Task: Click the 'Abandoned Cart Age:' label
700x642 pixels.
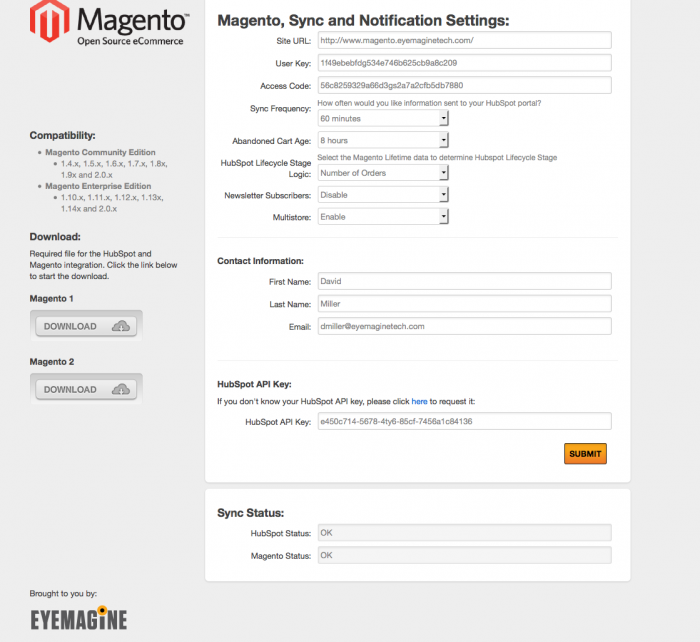Action: [271, 141]
